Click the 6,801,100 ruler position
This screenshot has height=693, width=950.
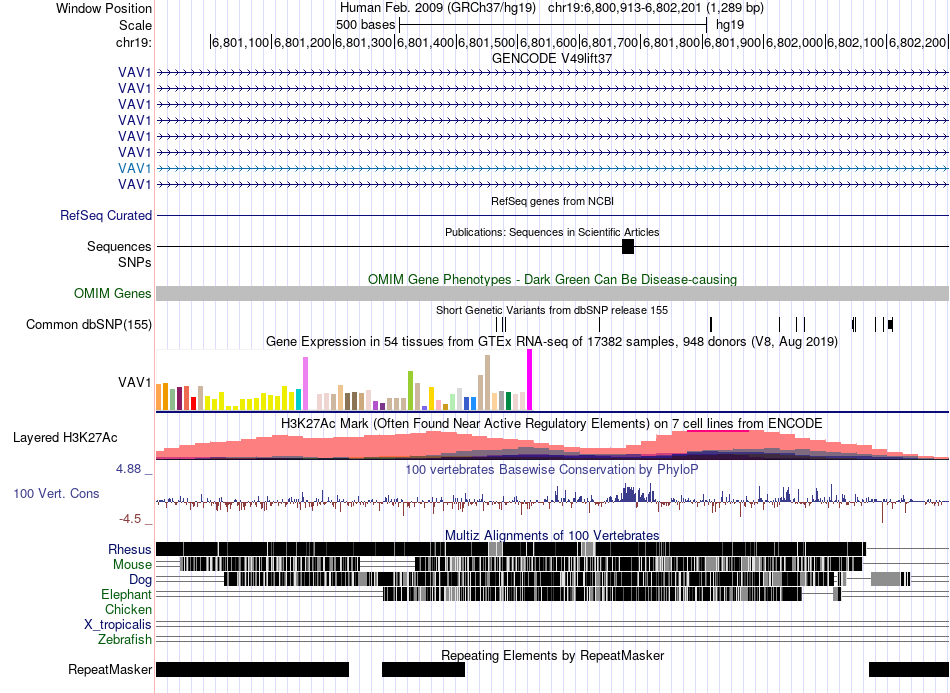(x=240, y=42)
